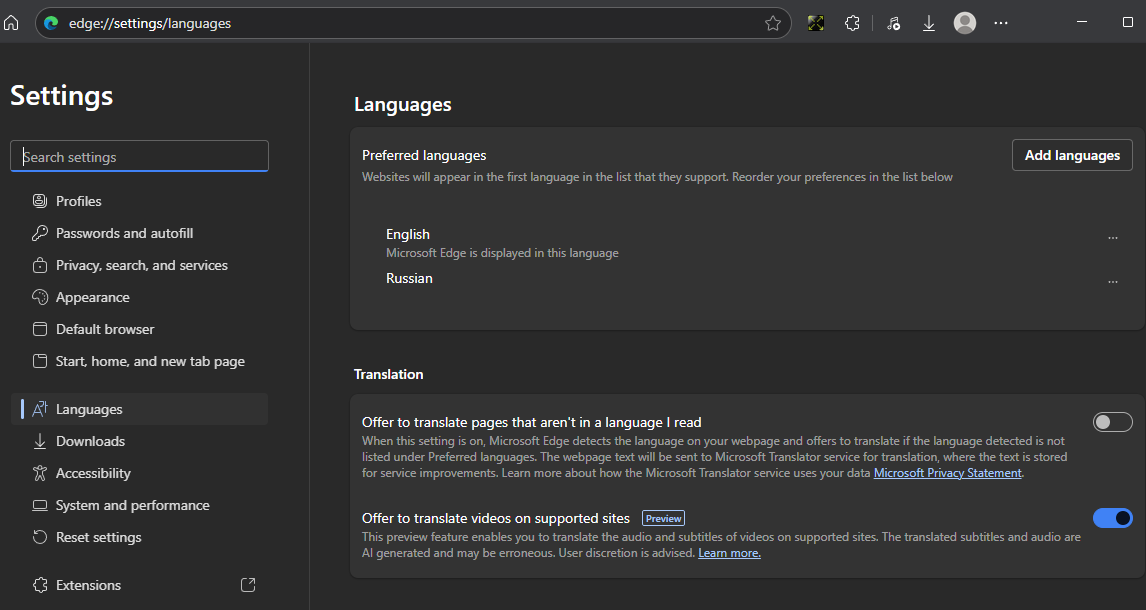Open the Downloads toolbar icon
This screenshot has height=610, width=1146.
tap(929, 23)
